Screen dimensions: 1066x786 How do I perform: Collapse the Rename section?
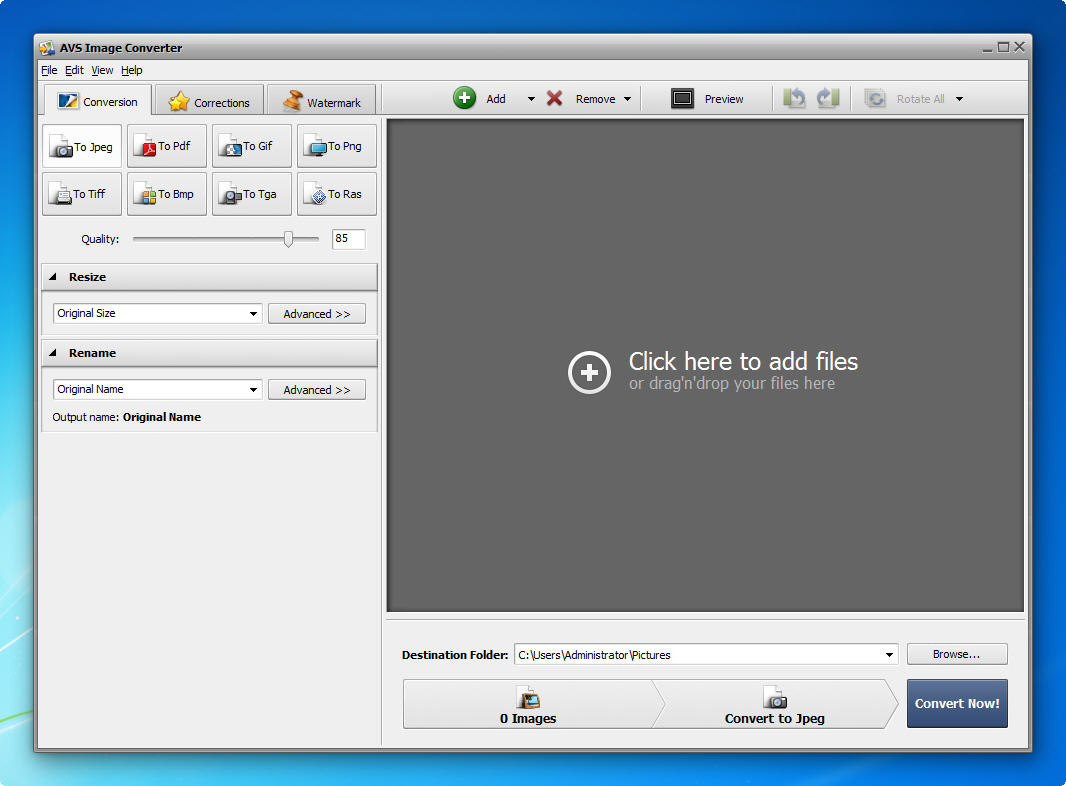point(53,353)
